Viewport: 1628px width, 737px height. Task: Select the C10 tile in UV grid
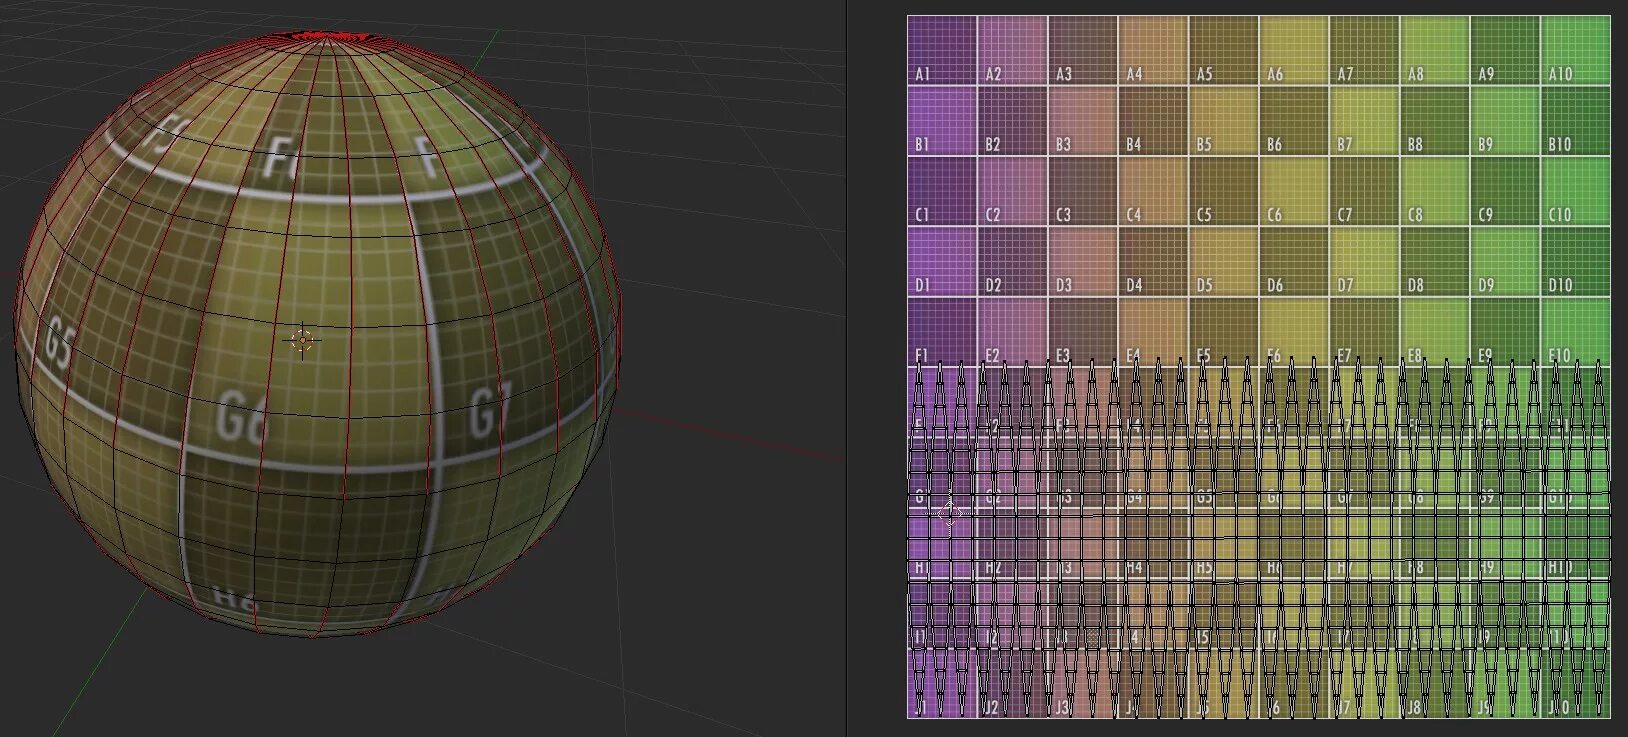pos(1576,191)
